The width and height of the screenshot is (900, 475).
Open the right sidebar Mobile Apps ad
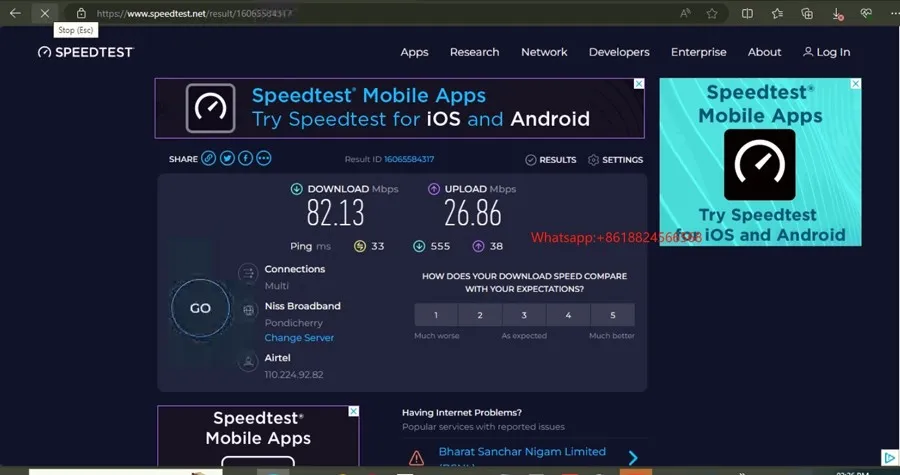click(761, 162)
